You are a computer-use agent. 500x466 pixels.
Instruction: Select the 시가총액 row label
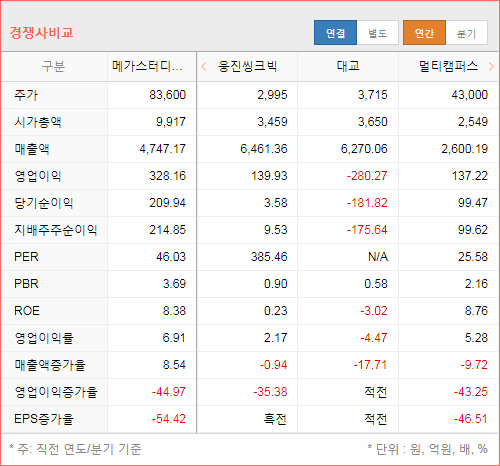[38, 122]
